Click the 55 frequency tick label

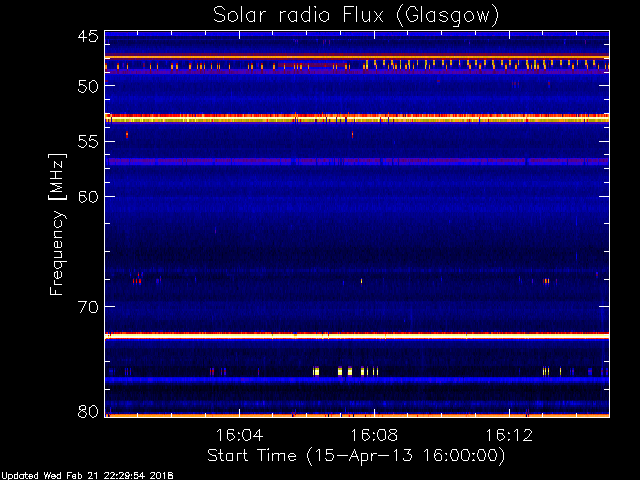click(88, 142)
